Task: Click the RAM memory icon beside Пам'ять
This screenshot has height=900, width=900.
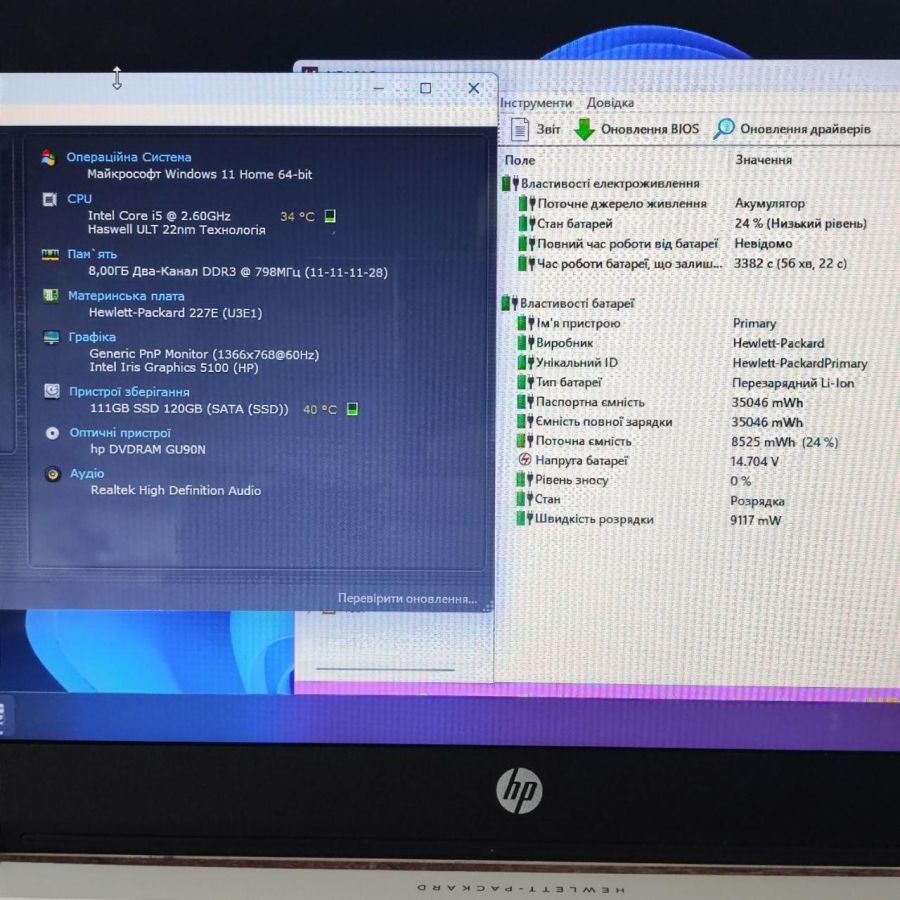Action: tap(50, 254)
